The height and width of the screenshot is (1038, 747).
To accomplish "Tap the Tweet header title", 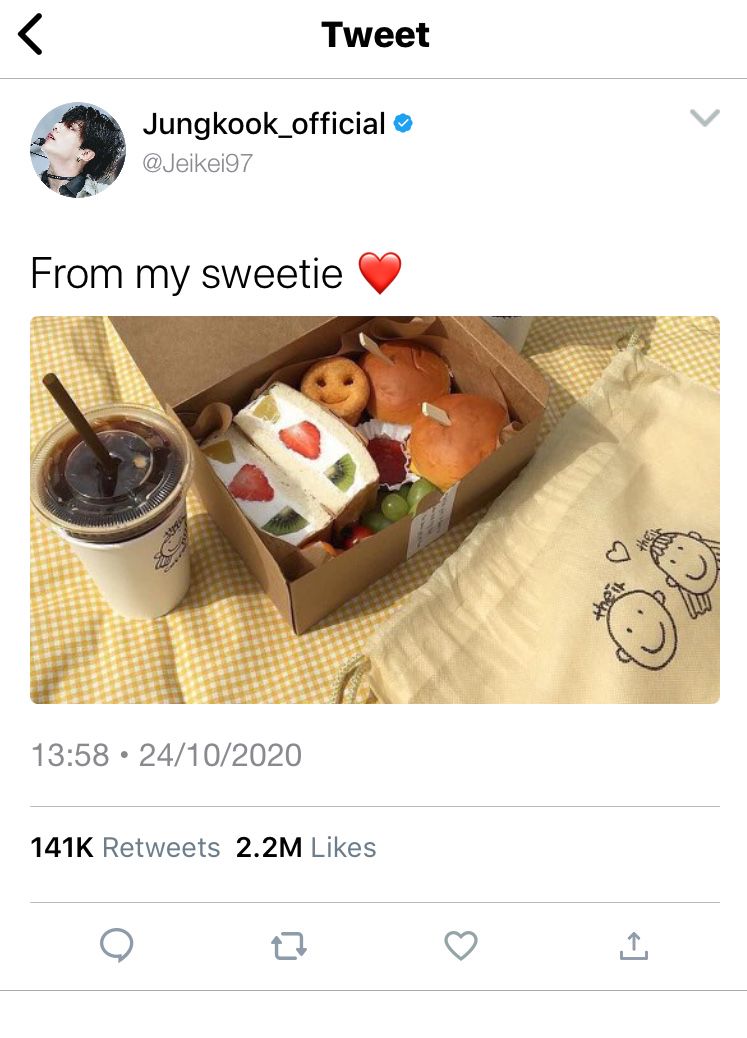I will pyautogui.click(x=375, y=34).
